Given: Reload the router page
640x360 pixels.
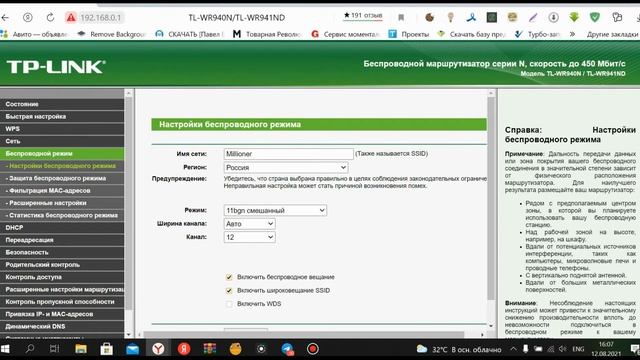Looking at the screenshot, I should [x=50, y=18].
